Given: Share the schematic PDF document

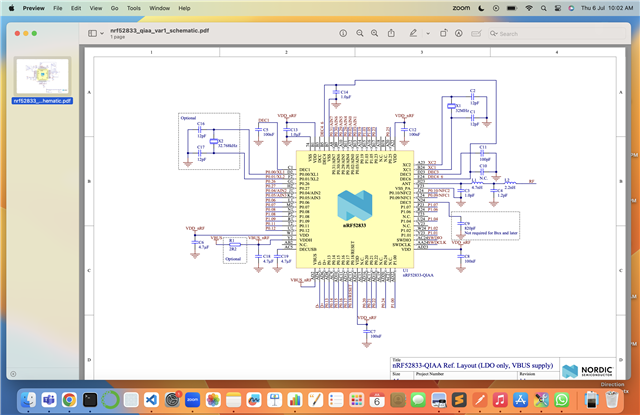Looking at the screenshot, I should 391,33.
